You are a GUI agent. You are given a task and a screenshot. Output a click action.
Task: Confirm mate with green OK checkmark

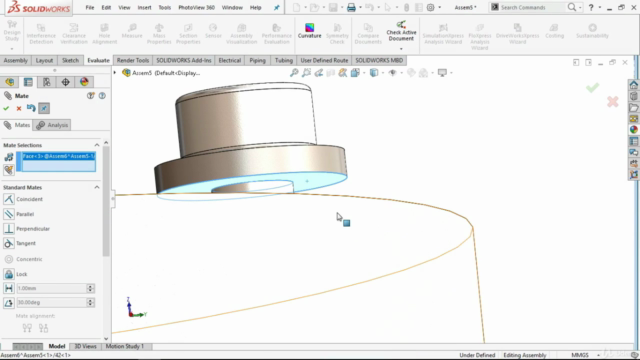6,108
